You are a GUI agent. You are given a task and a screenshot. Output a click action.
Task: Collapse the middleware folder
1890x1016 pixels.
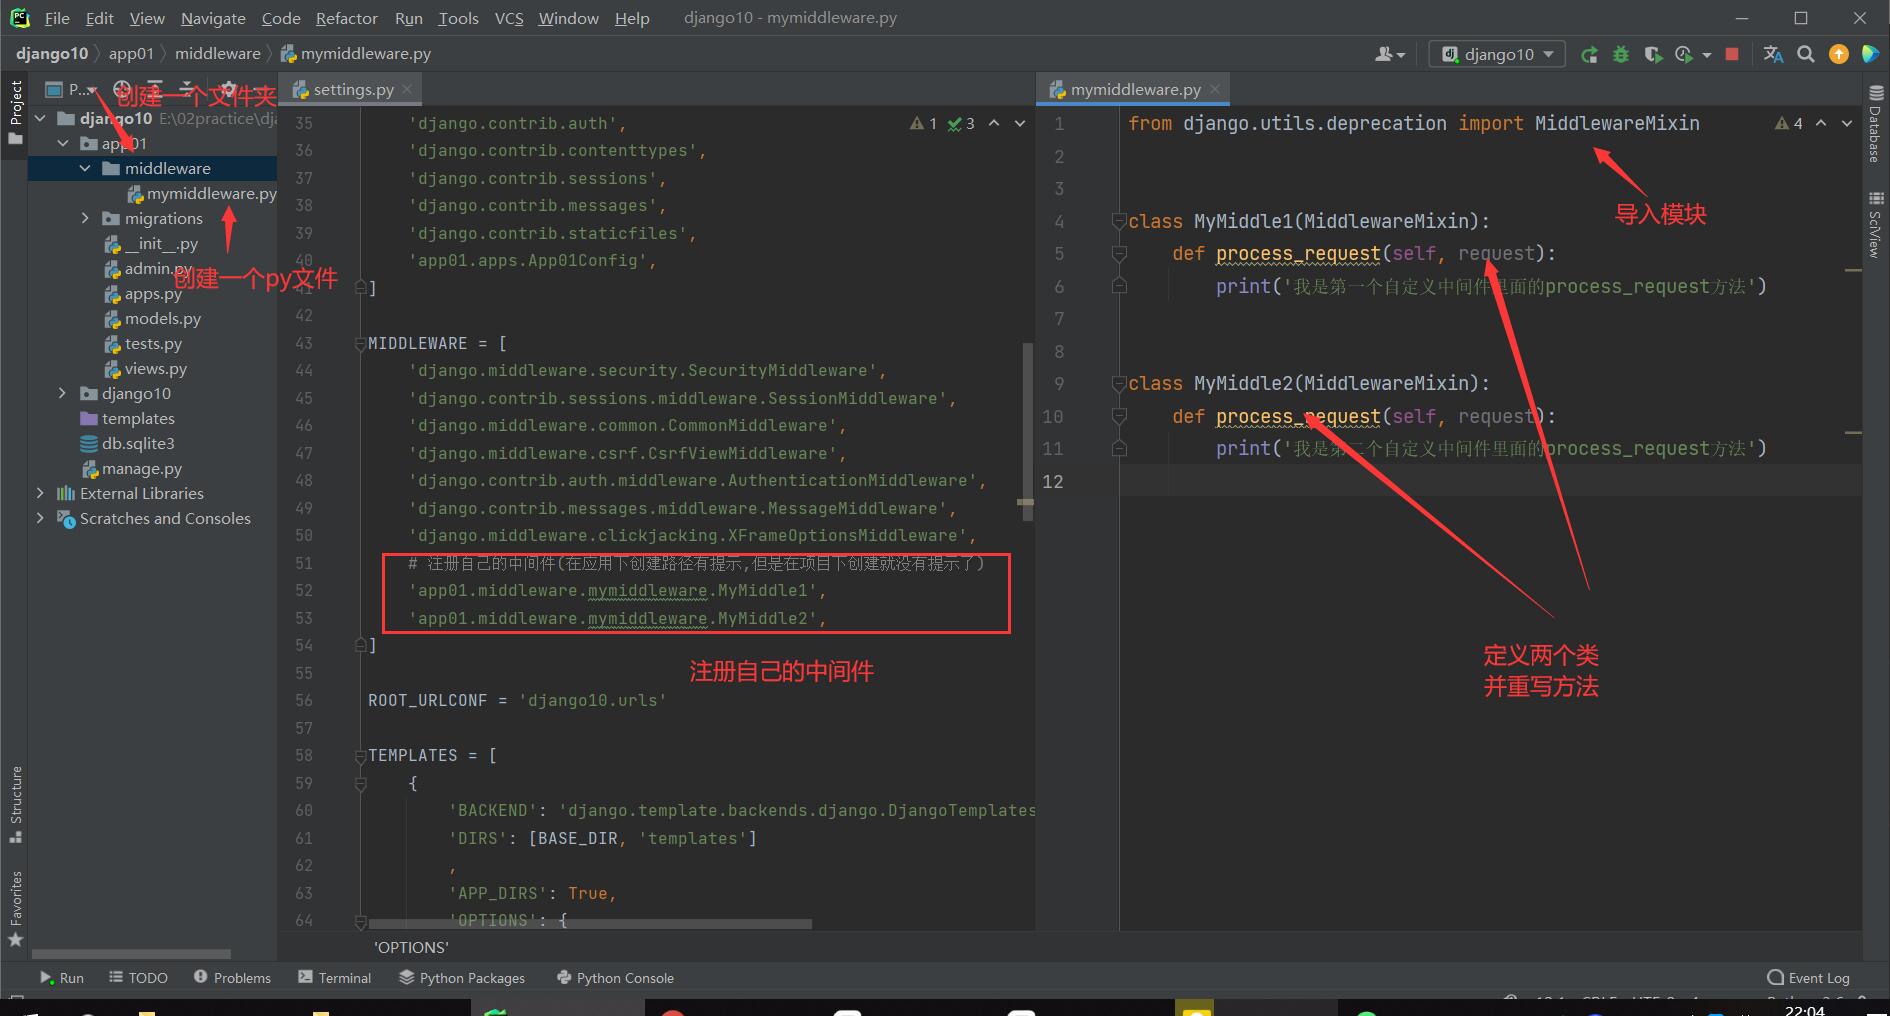(85, 168)
